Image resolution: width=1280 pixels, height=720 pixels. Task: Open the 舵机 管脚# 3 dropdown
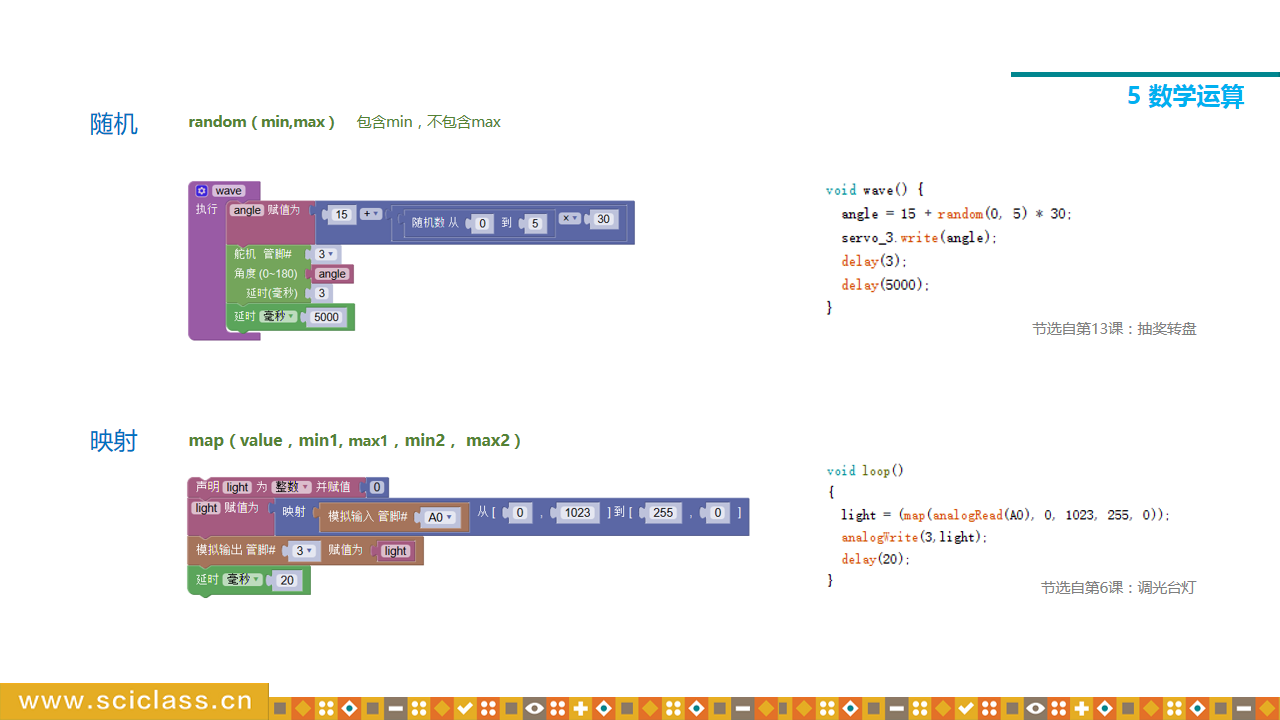pyautogui.click(x=325, y=254)
